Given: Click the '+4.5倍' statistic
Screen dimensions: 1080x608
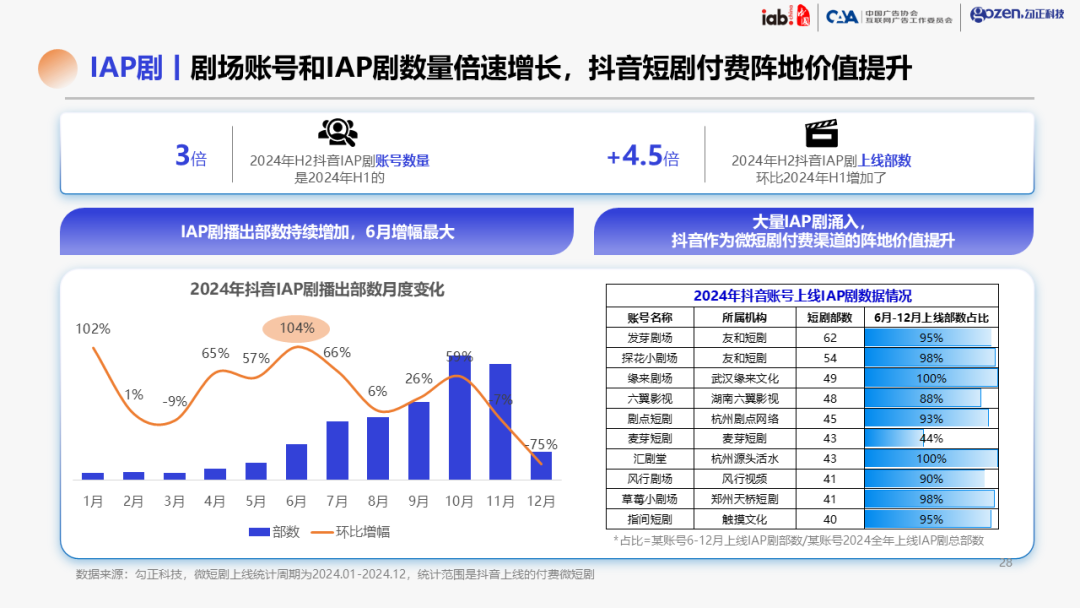Looking at the screenshot, I should coord(643,156).
